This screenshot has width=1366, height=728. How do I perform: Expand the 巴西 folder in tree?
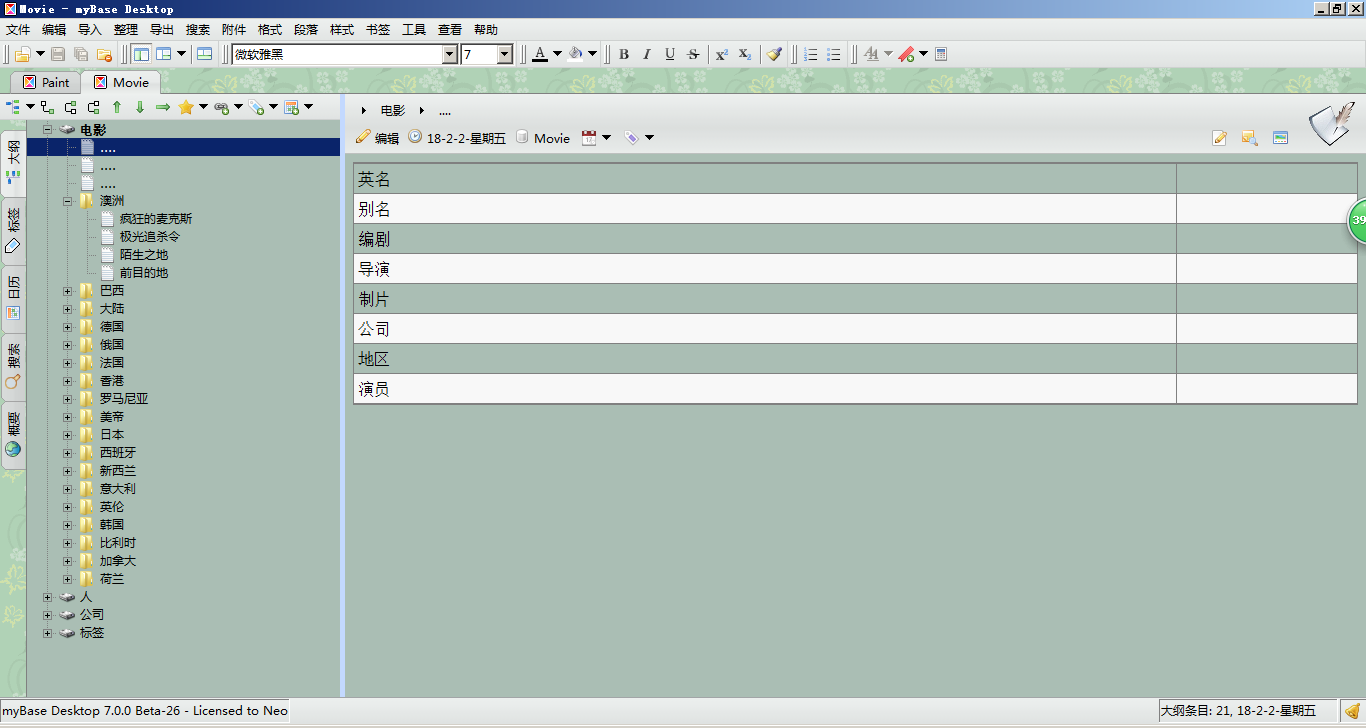pos(68,291)
